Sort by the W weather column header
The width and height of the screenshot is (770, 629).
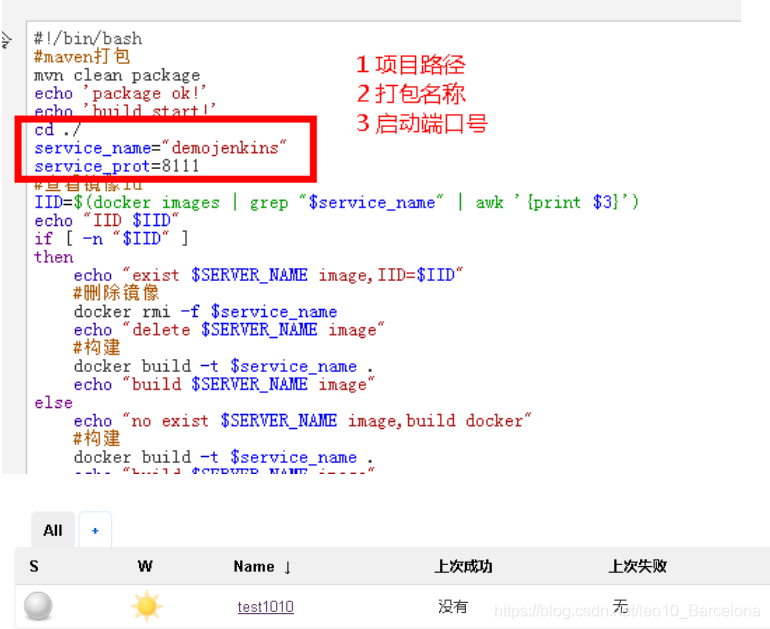click(145, 566)
